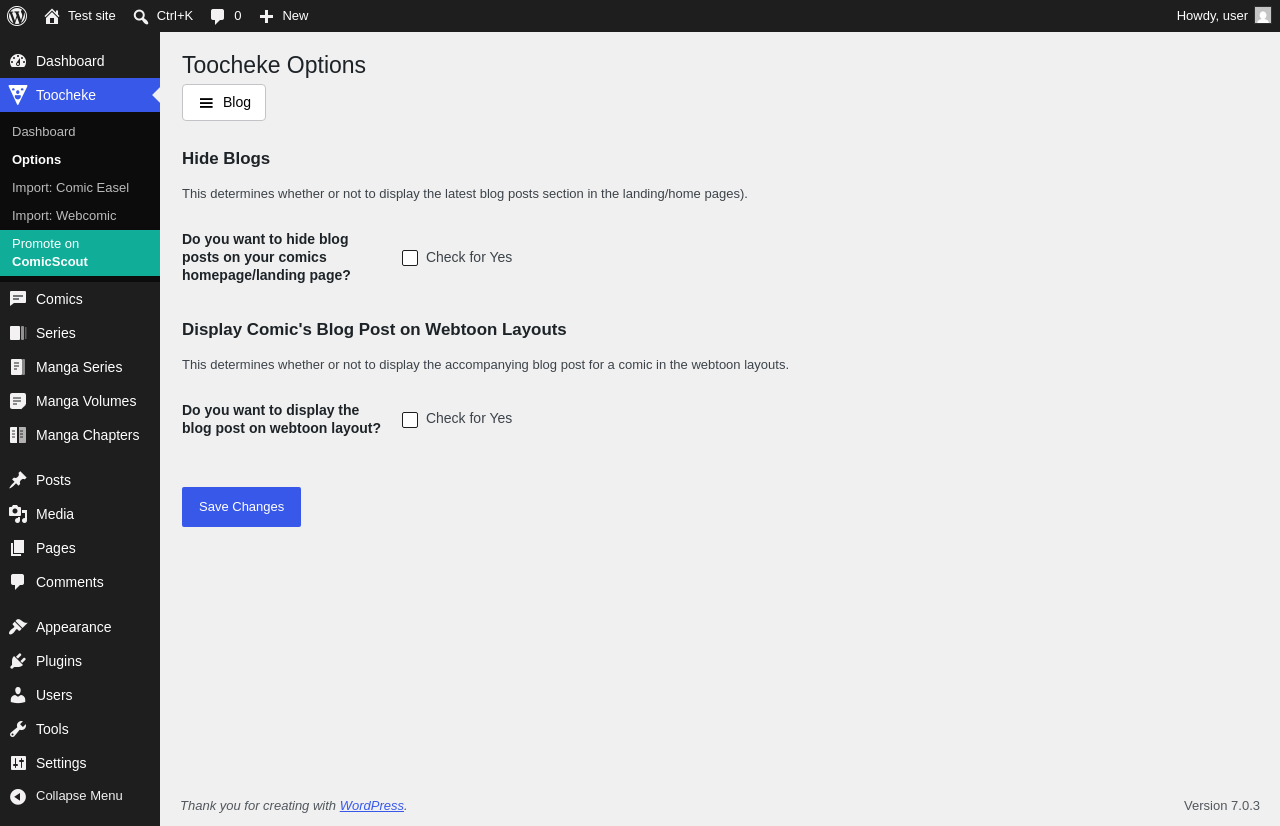Open the Comics menu icon
Viewport: 1280px width, 826px height.
click(x=18, y=299)
